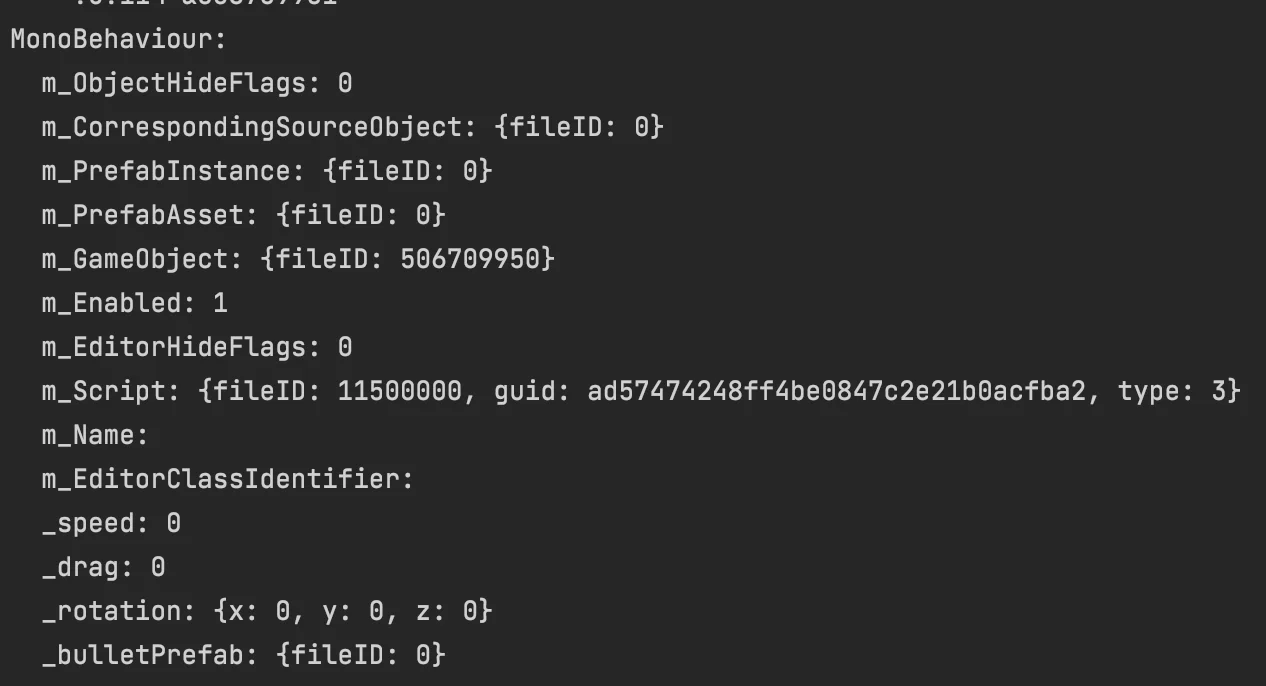This screenshot has width=1266, height=686.
Task: Click the m_EditorHideFlags key
Action: tap(173, 347)
